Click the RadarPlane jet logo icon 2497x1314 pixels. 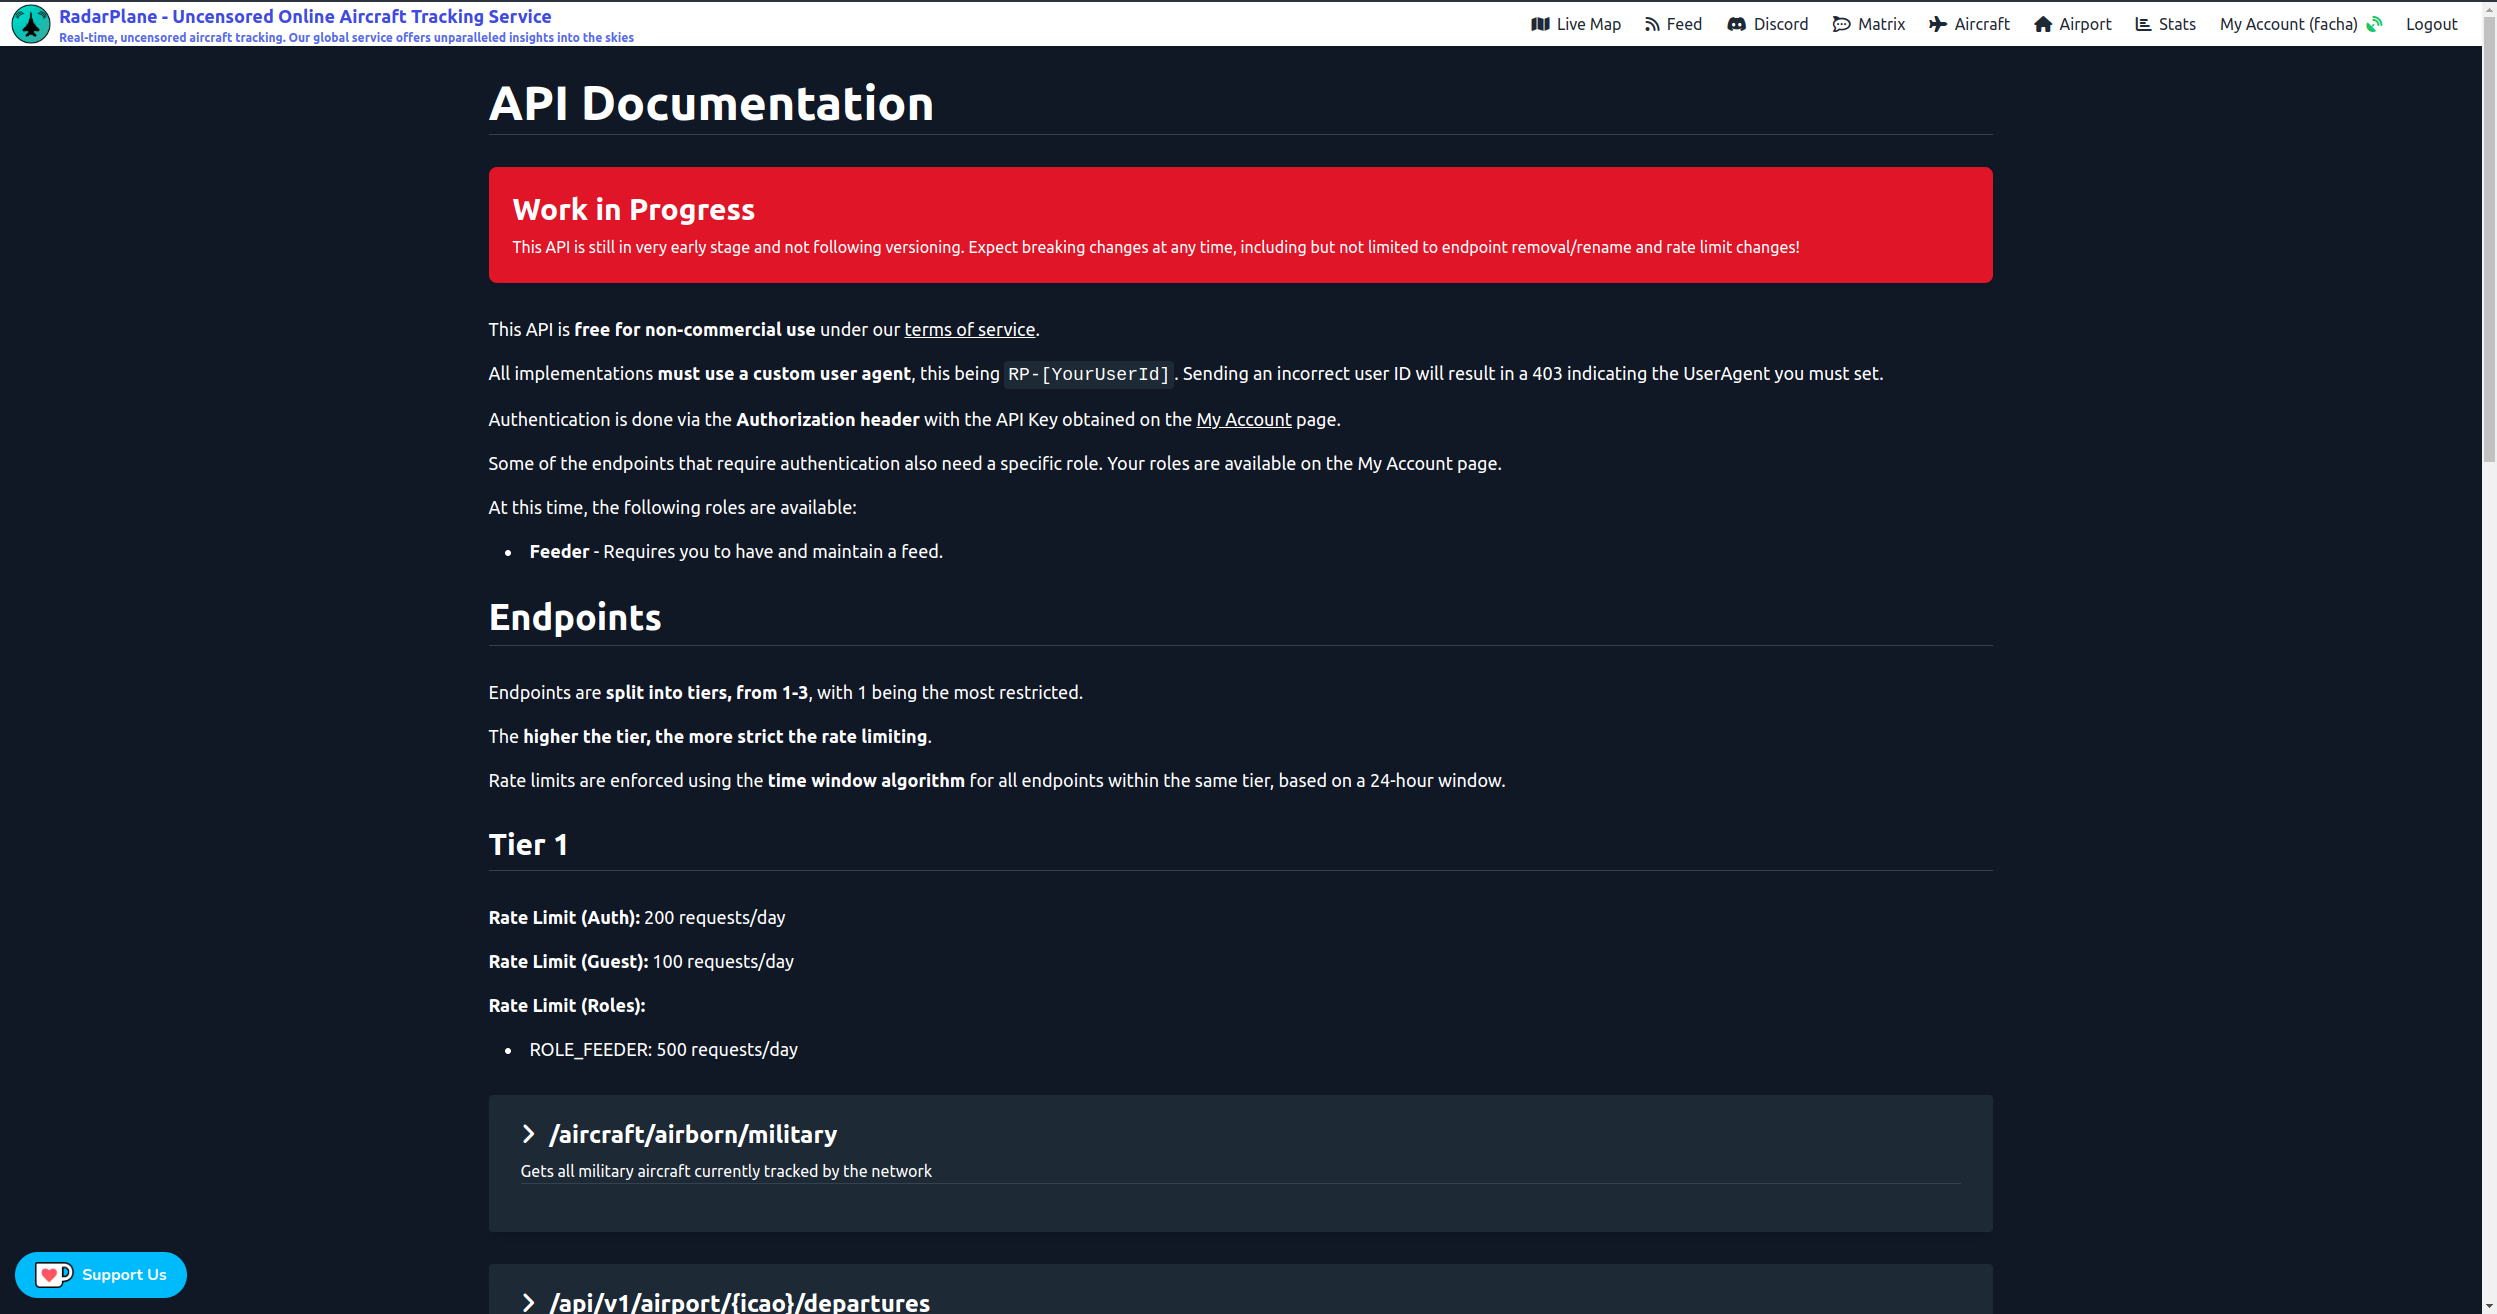[31, 24]
